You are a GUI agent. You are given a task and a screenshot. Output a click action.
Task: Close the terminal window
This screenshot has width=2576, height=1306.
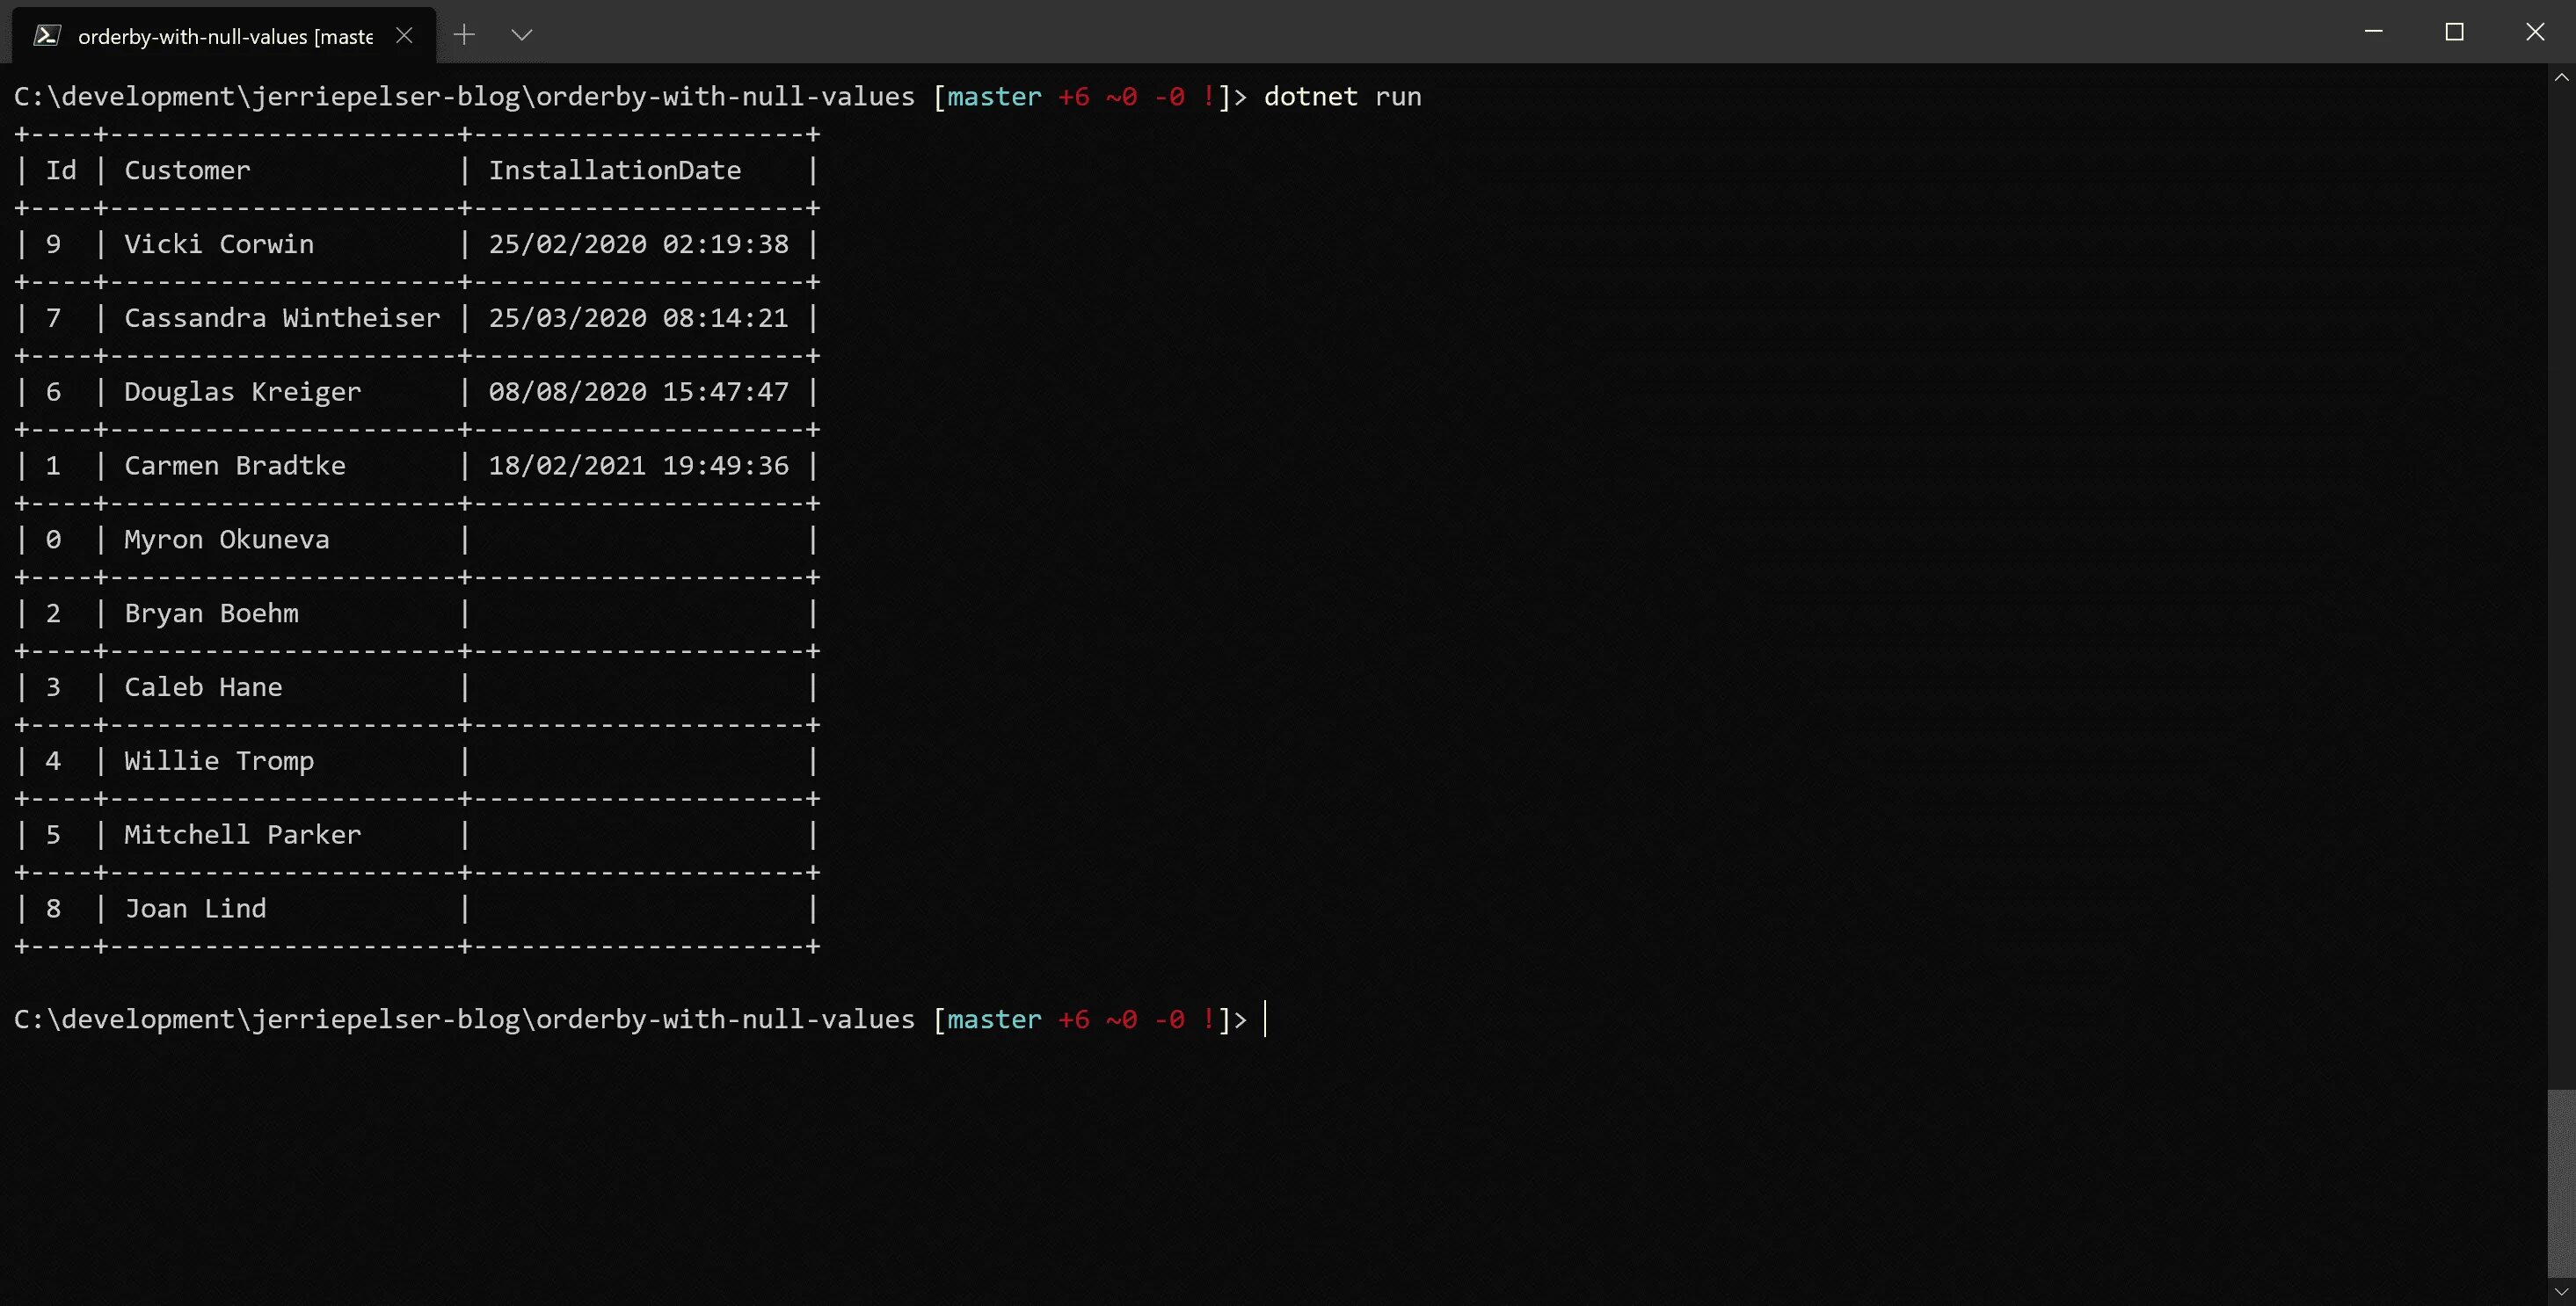(2534, 32)
